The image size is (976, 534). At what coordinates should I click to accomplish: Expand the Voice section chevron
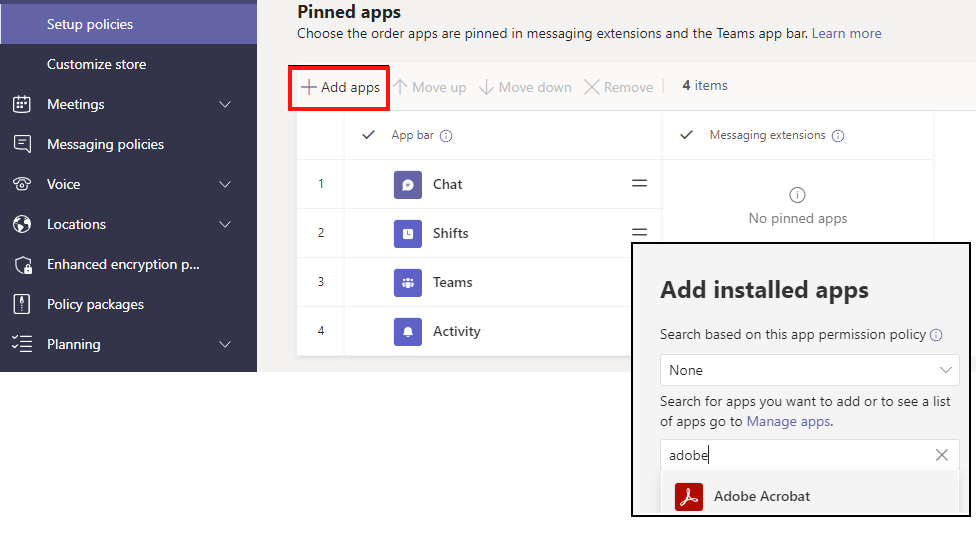click(x=225, y=184)
